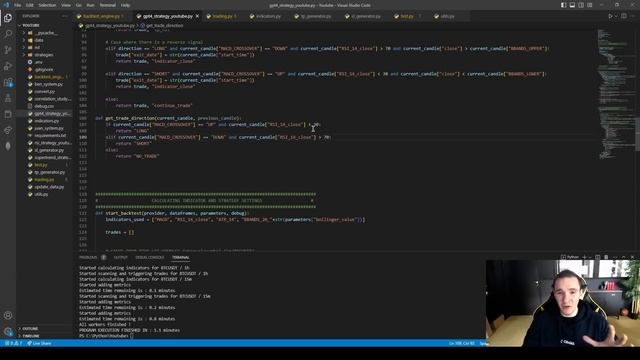
Task: Toggle the panel layout icon in title bar
Action: tap(572, 5)
